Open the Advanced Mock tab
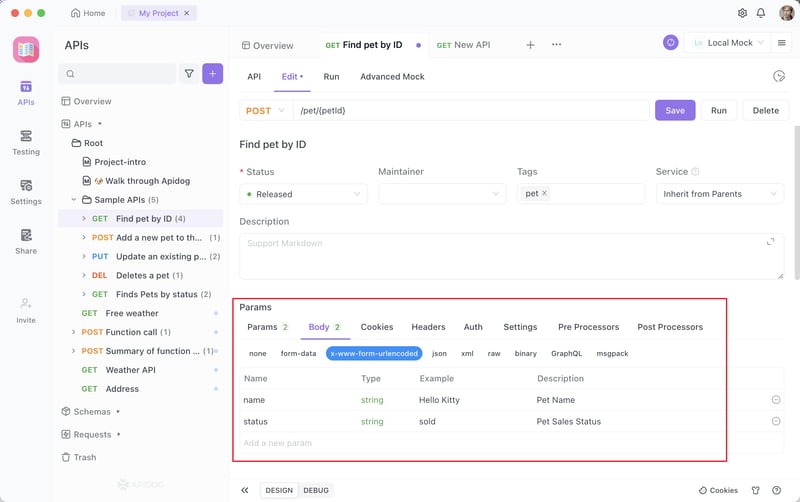Image resolution: width=800 pixels, height=502 pixels. (x=392, y=76)
